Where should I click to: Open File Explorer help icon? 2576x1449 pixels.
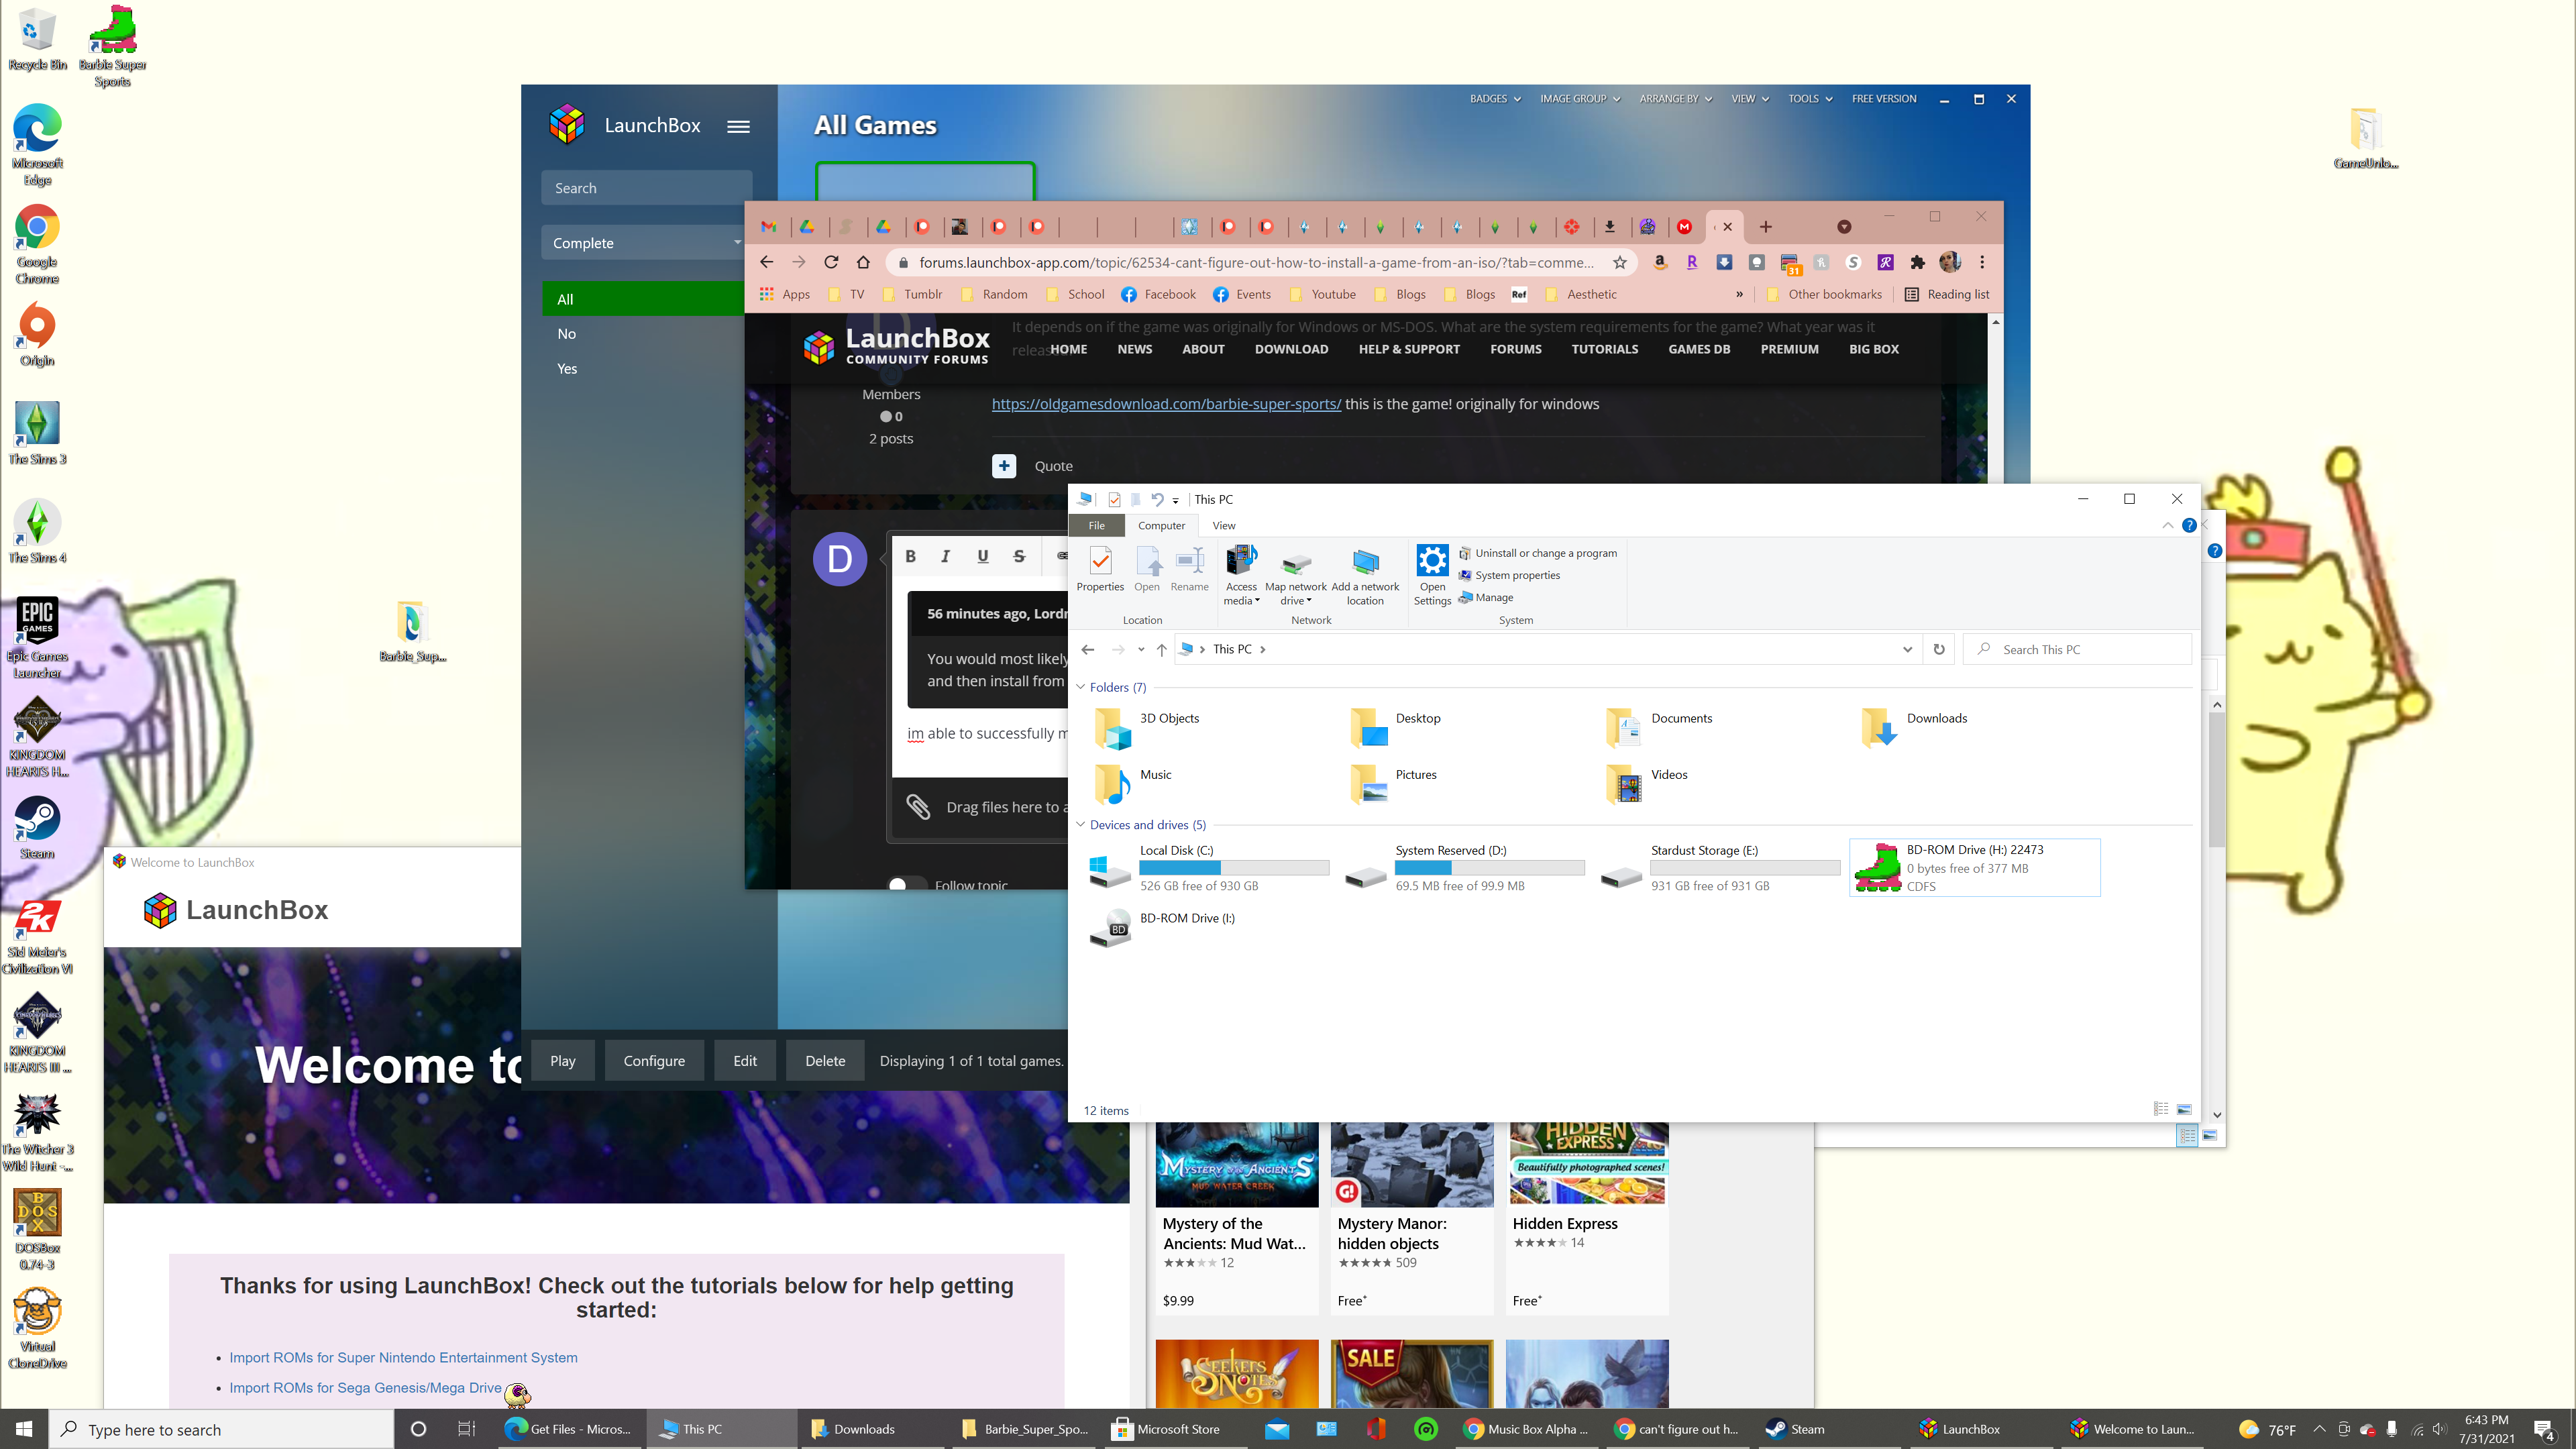tap(2189, 525)
